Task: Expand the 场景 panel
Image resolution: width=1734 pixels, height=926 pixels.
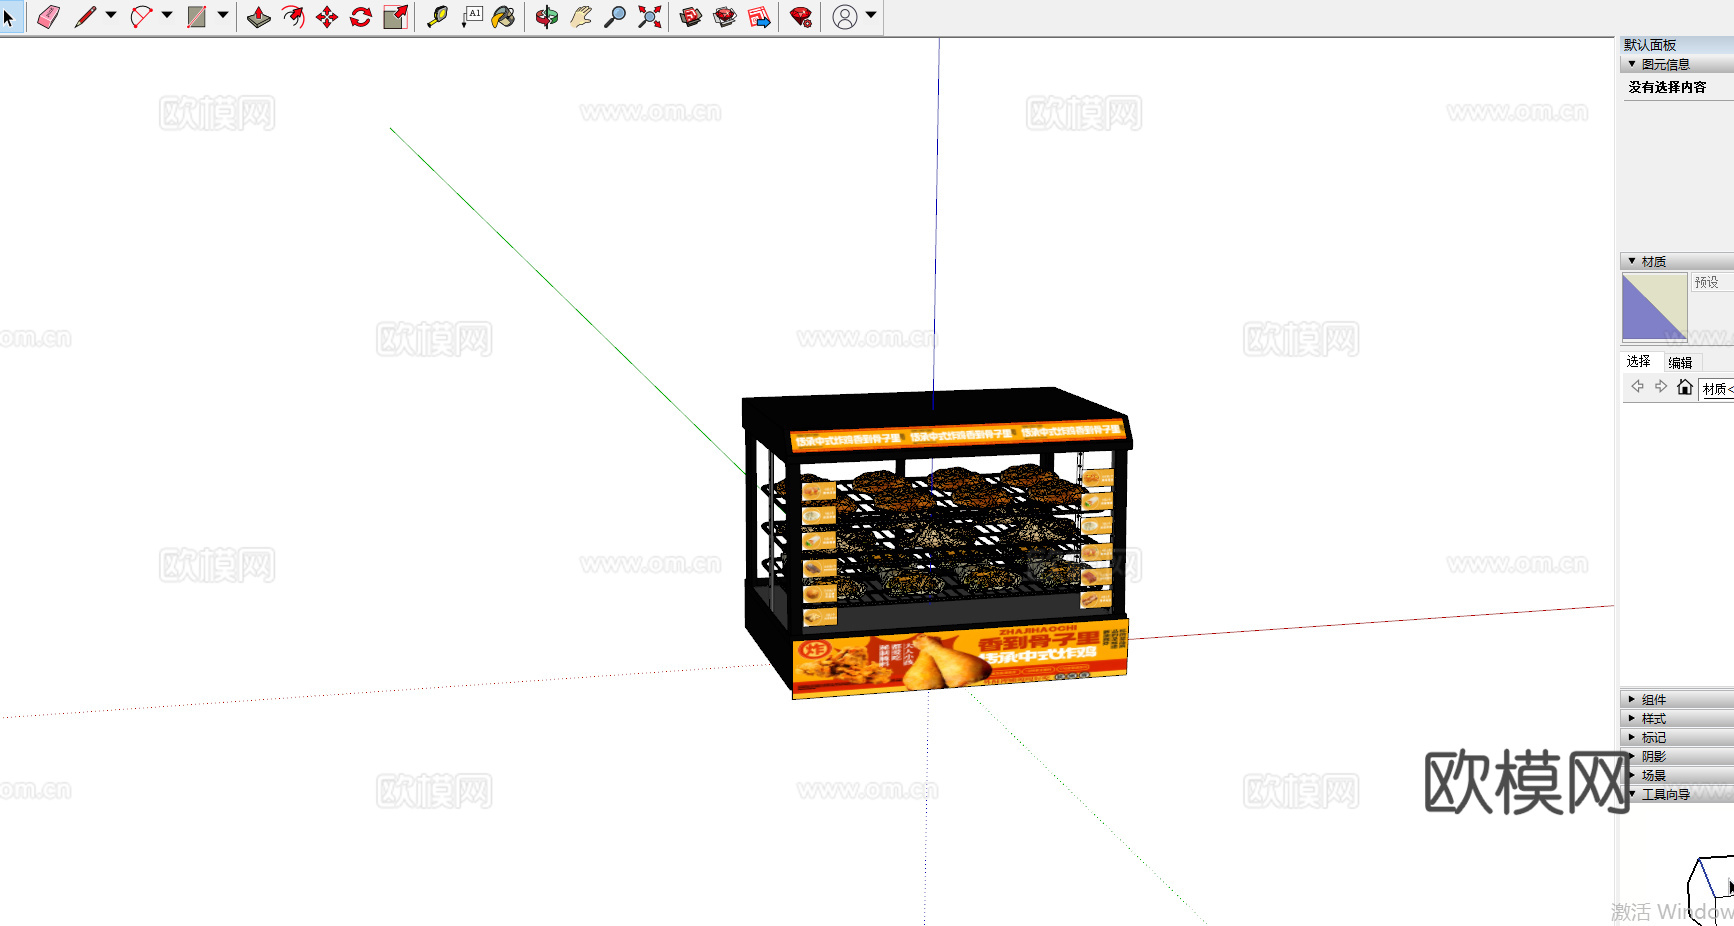Action: [x=1676, y=776]
